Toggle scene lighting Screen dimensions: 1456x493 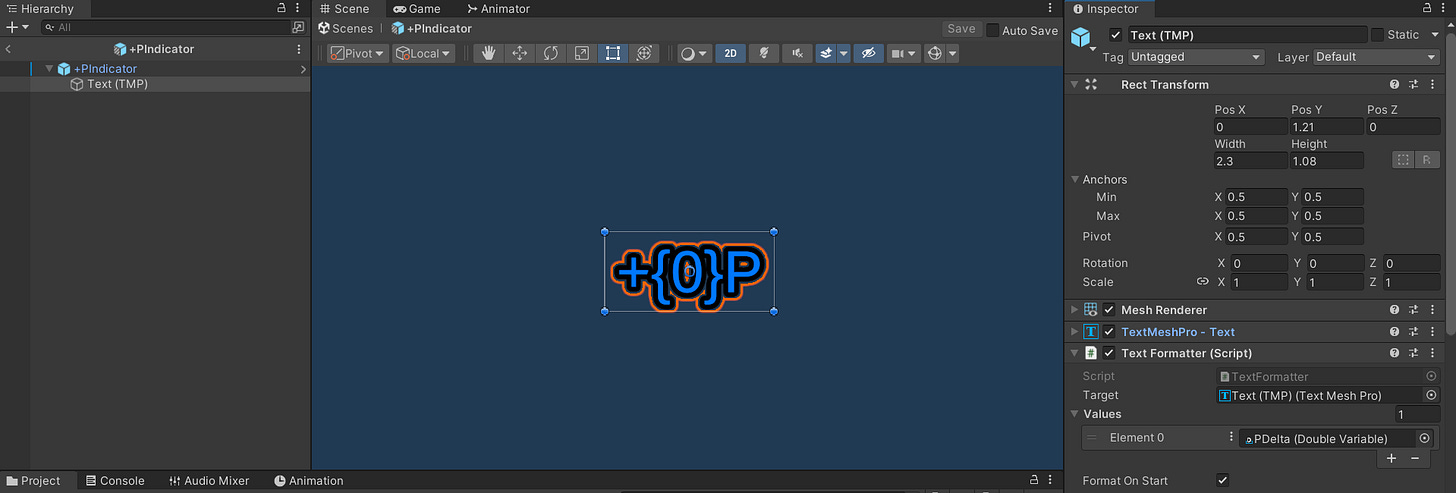pos(764,53)
